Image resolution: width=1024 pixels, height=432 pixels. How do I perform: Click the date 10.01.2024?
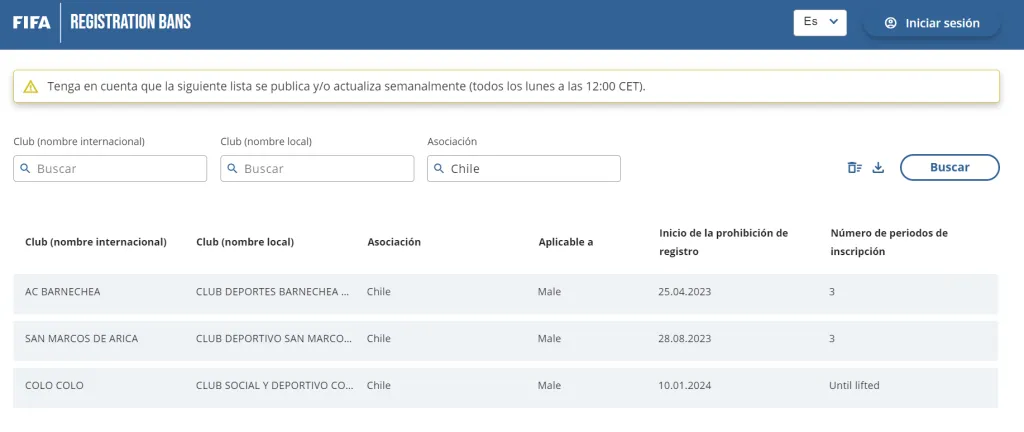pyautogui.click(x=684, y=386)
